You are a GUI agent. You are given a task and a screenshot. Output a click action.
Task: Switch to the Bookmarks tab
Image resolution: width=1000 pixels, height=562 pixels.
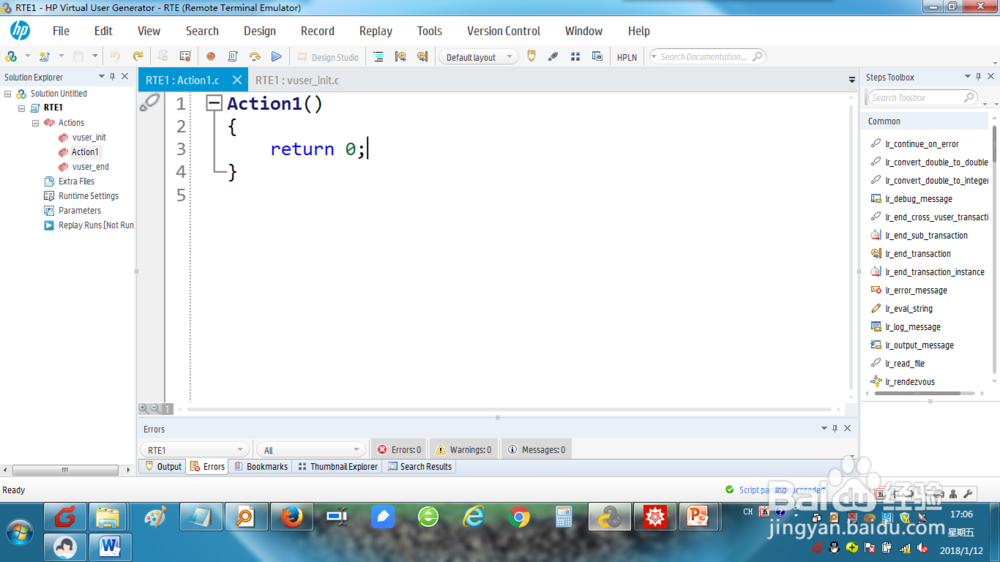coord(261,467)
